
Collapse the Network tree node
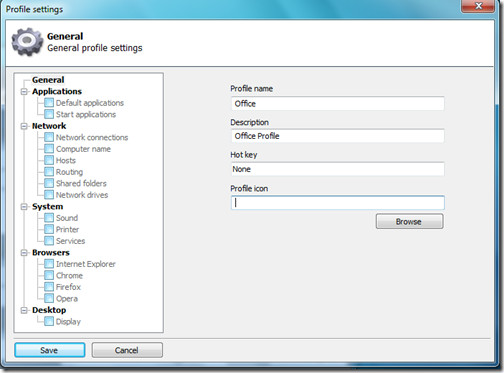[24, 126]
